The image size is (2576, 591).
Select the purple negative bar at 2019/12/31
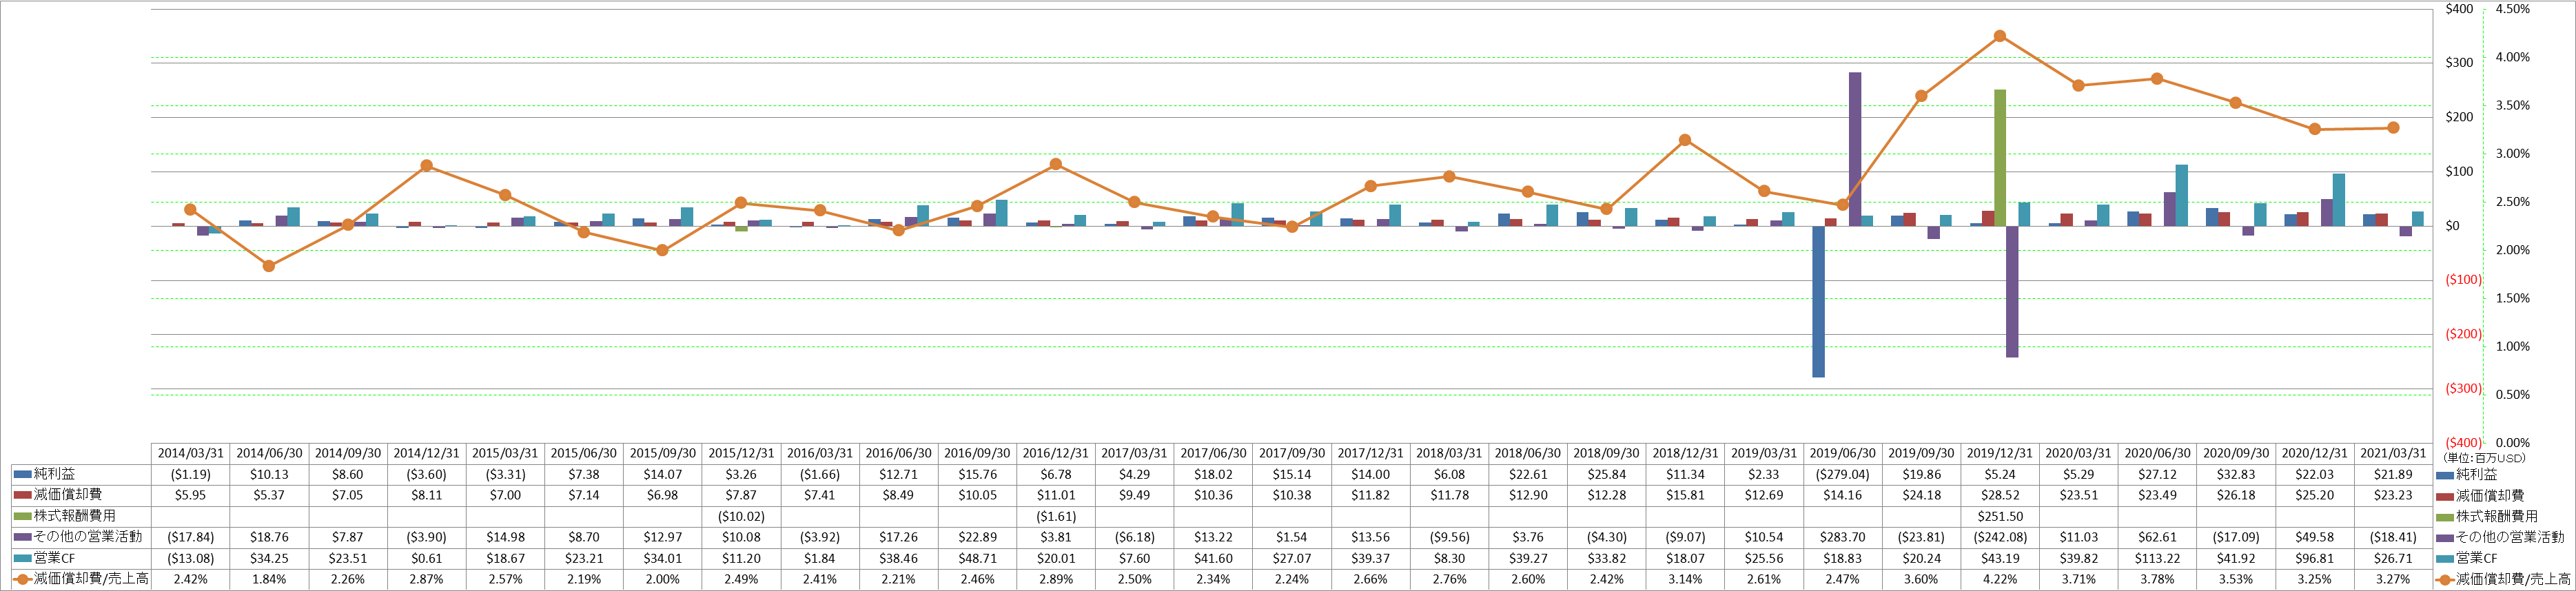(2012, 291)
